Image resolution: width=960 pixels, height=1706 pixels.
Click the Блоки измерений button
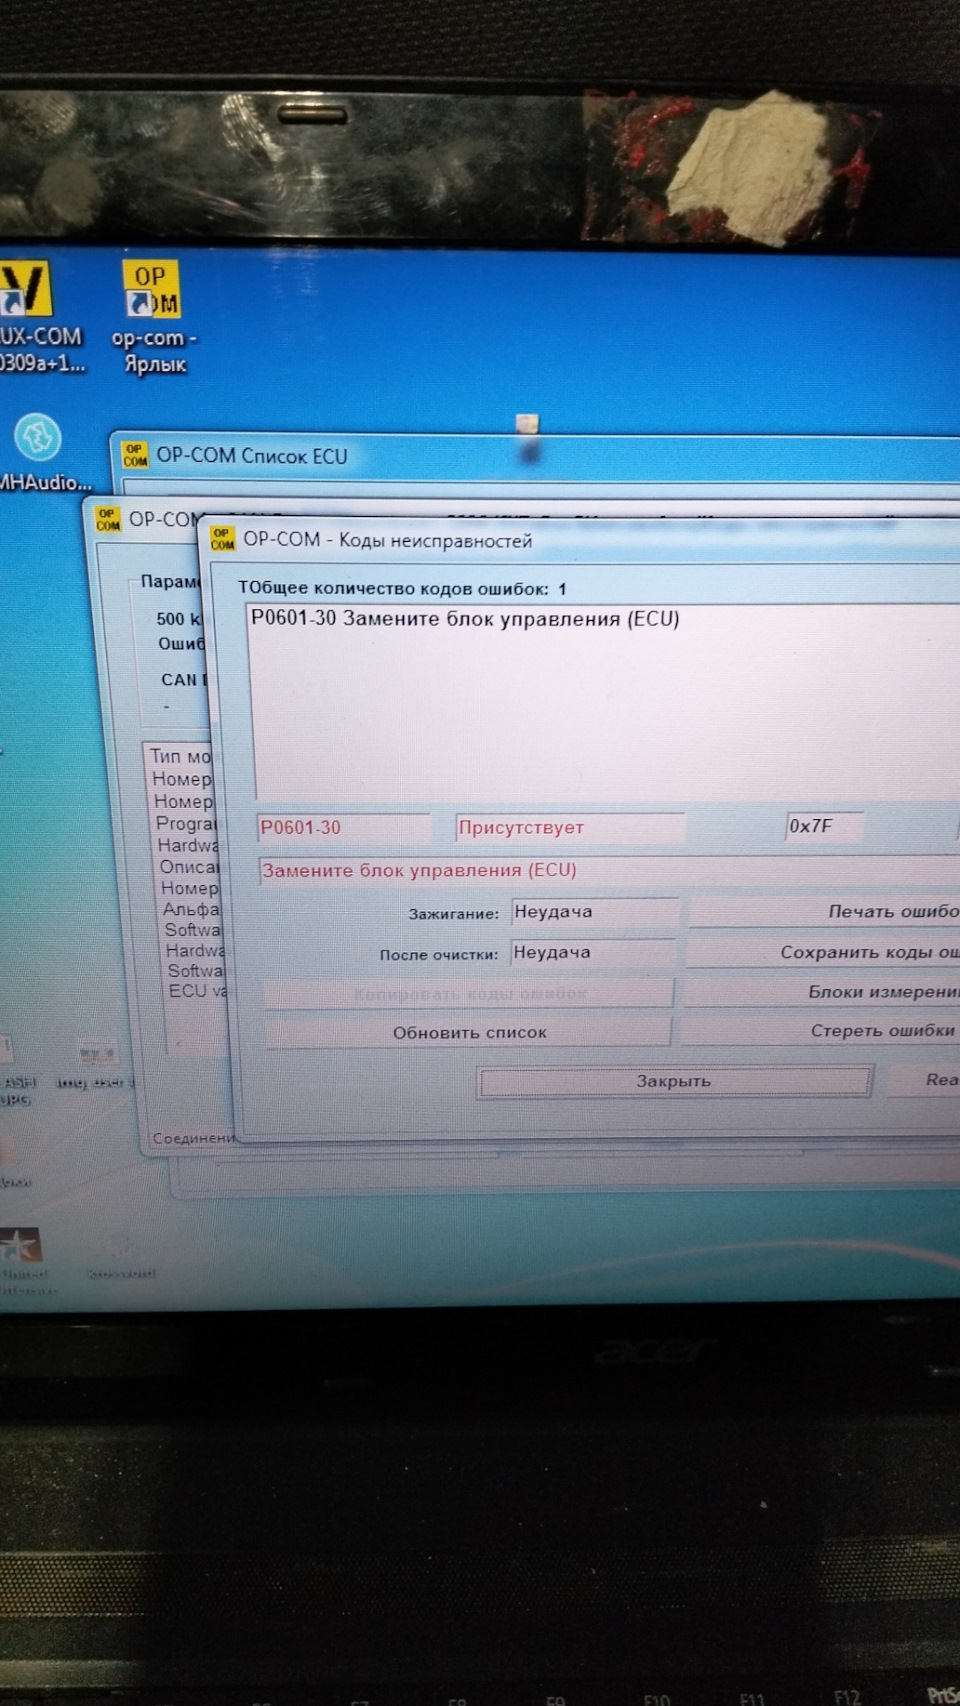point(822,991)
